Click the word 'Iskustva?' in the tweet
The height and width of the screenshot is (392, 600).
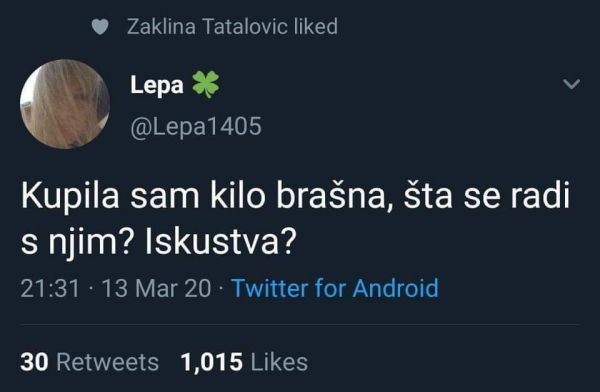tap(221, 243)
